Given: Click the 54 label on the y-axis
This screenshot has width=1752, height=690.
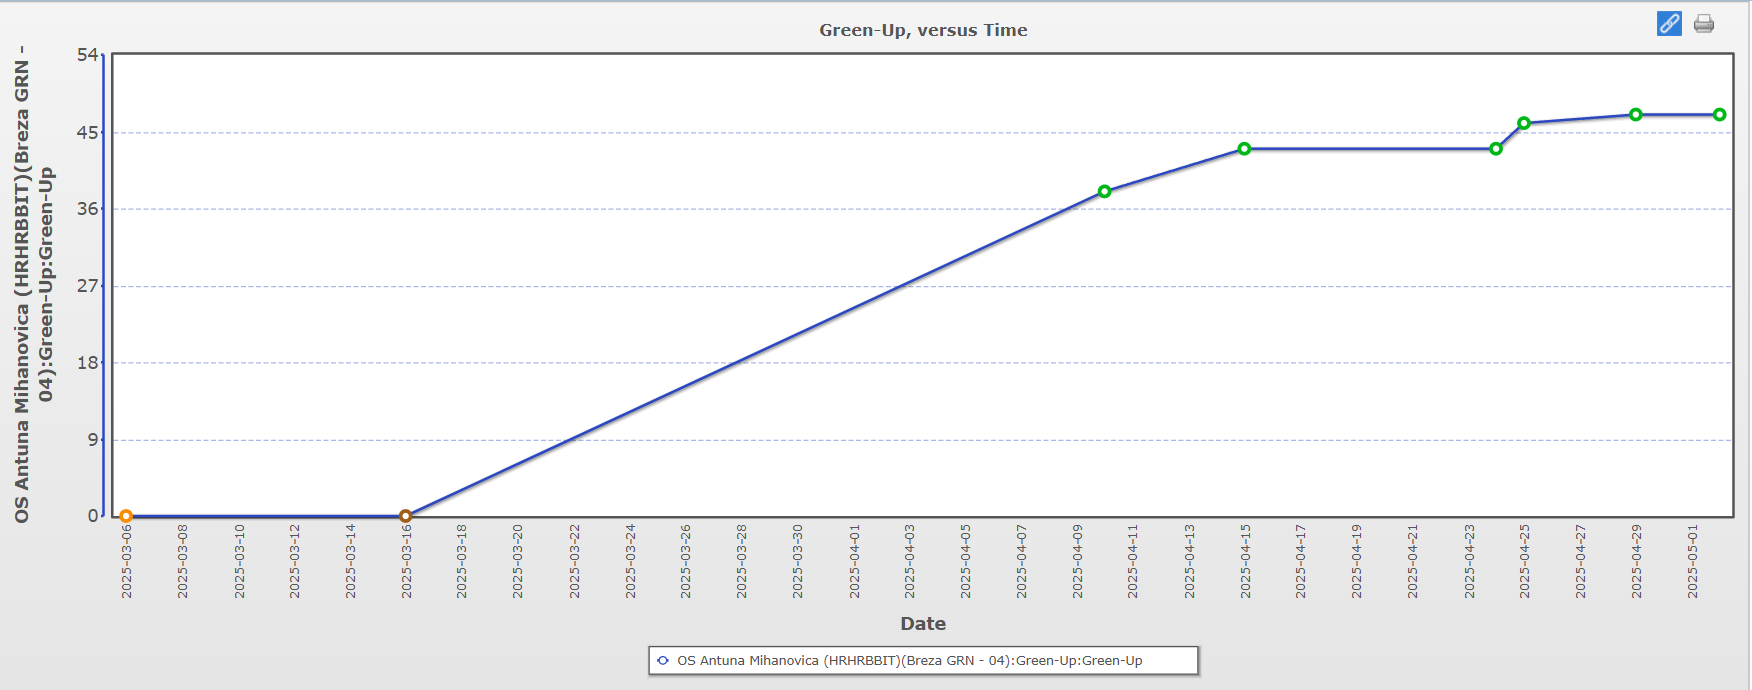Looking at the screenshot, I should click(x=88, y=55).
